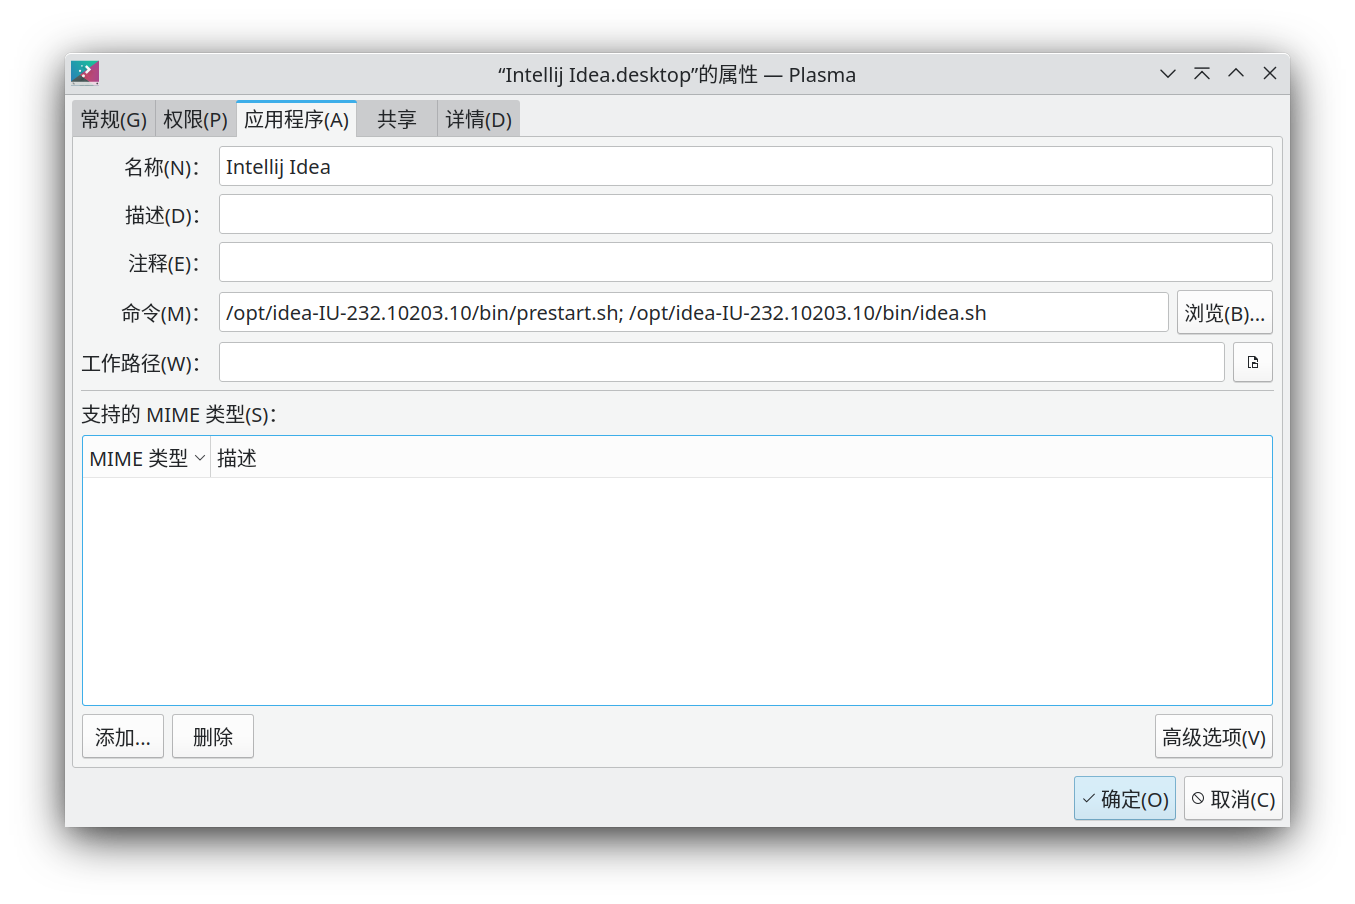Open 高级选项(V) advanced options
Screen dimensions: 1355x904
[1213, 737]
